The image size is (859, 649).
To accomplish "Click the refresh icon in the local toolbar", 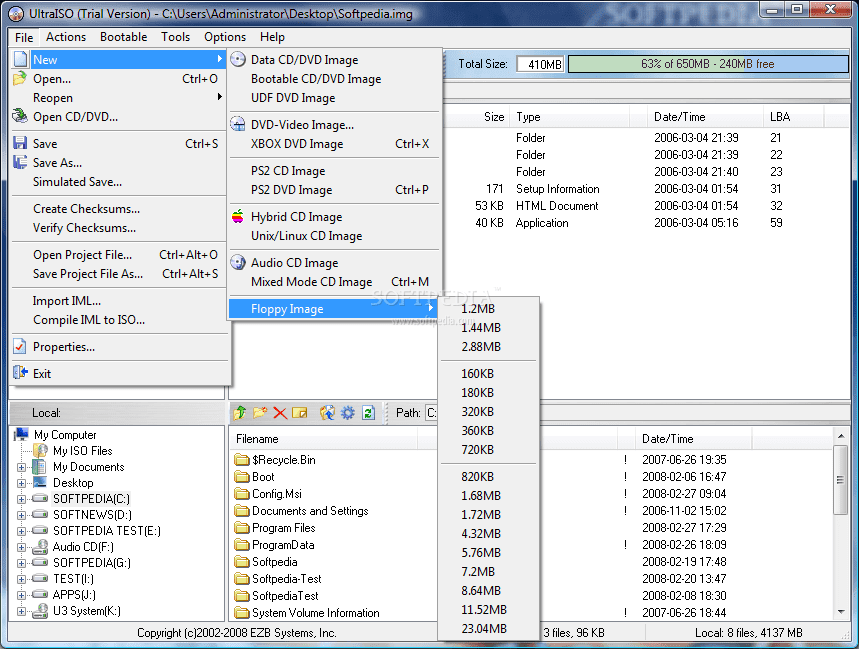I will (367, 412).
